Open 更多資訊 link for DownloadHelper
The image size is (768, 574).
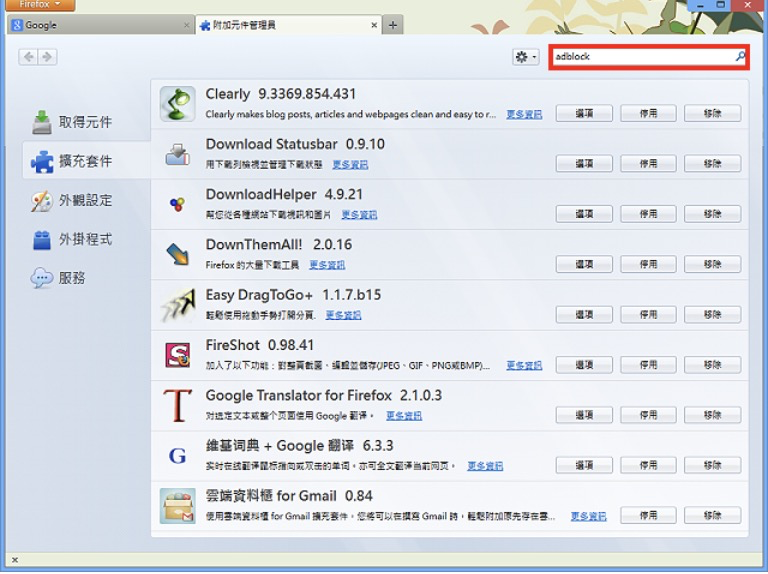[359, 215]
